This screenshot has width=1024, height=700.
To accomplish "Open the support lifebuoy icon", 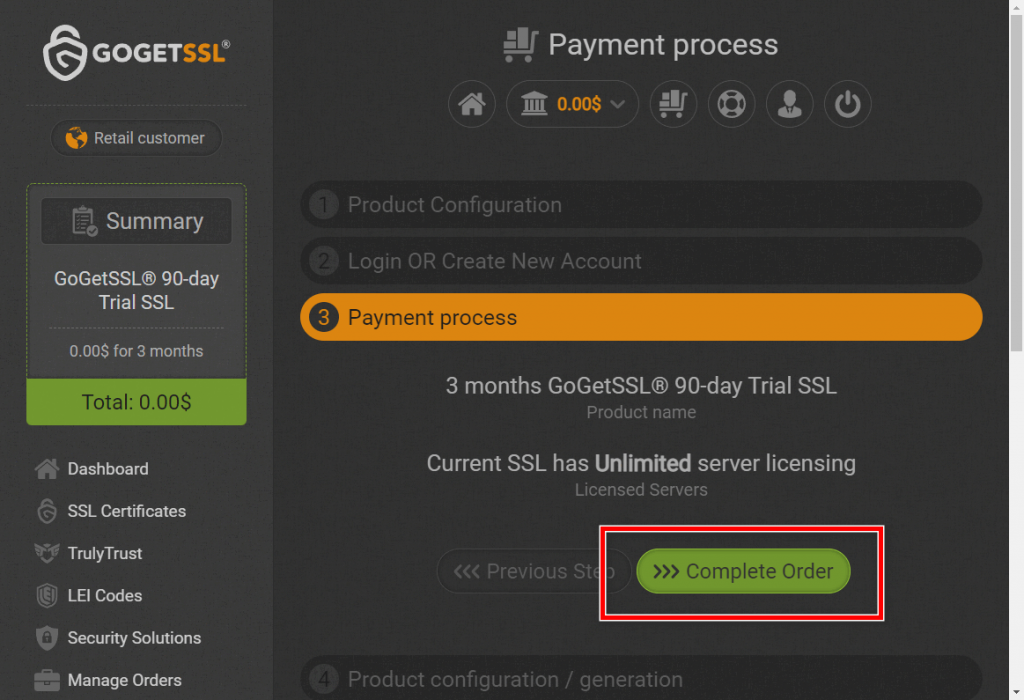I will 731,104.
